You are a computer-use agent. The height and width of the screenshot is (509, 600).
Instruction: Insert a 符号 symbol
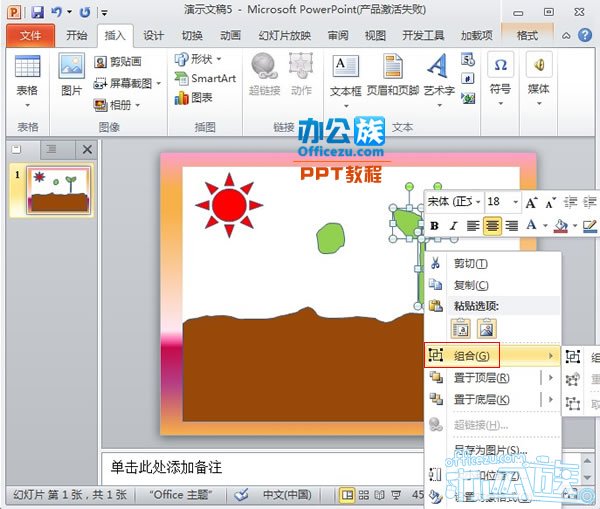[x=500, y=79]
